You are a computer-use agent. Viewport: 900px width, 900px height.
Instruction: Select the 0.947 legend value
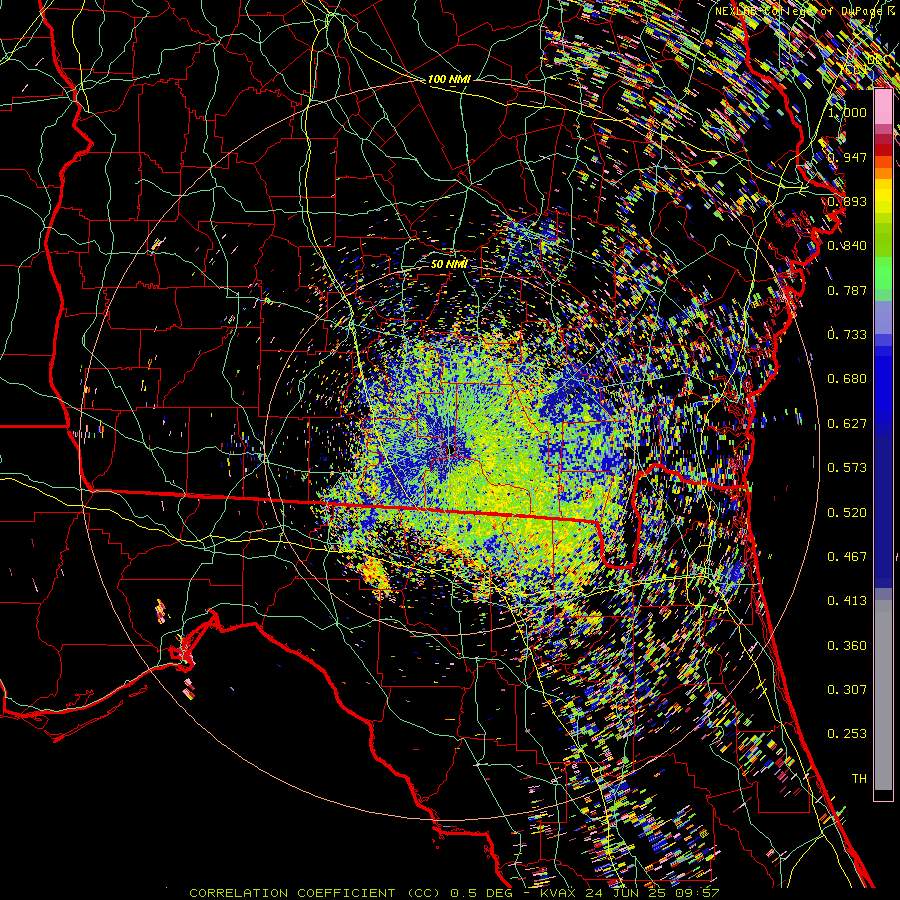click(x=847, y=157)
